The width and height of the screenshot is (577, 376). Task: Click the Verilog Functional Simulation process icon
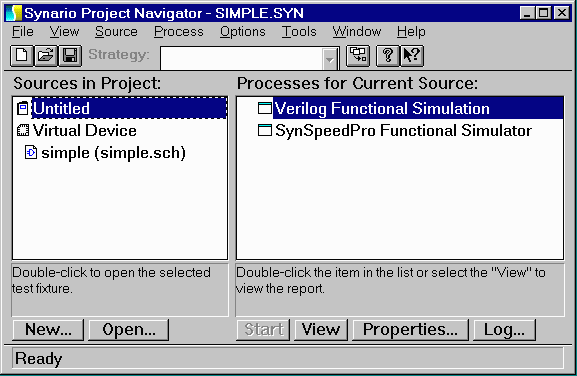(265, 109)
